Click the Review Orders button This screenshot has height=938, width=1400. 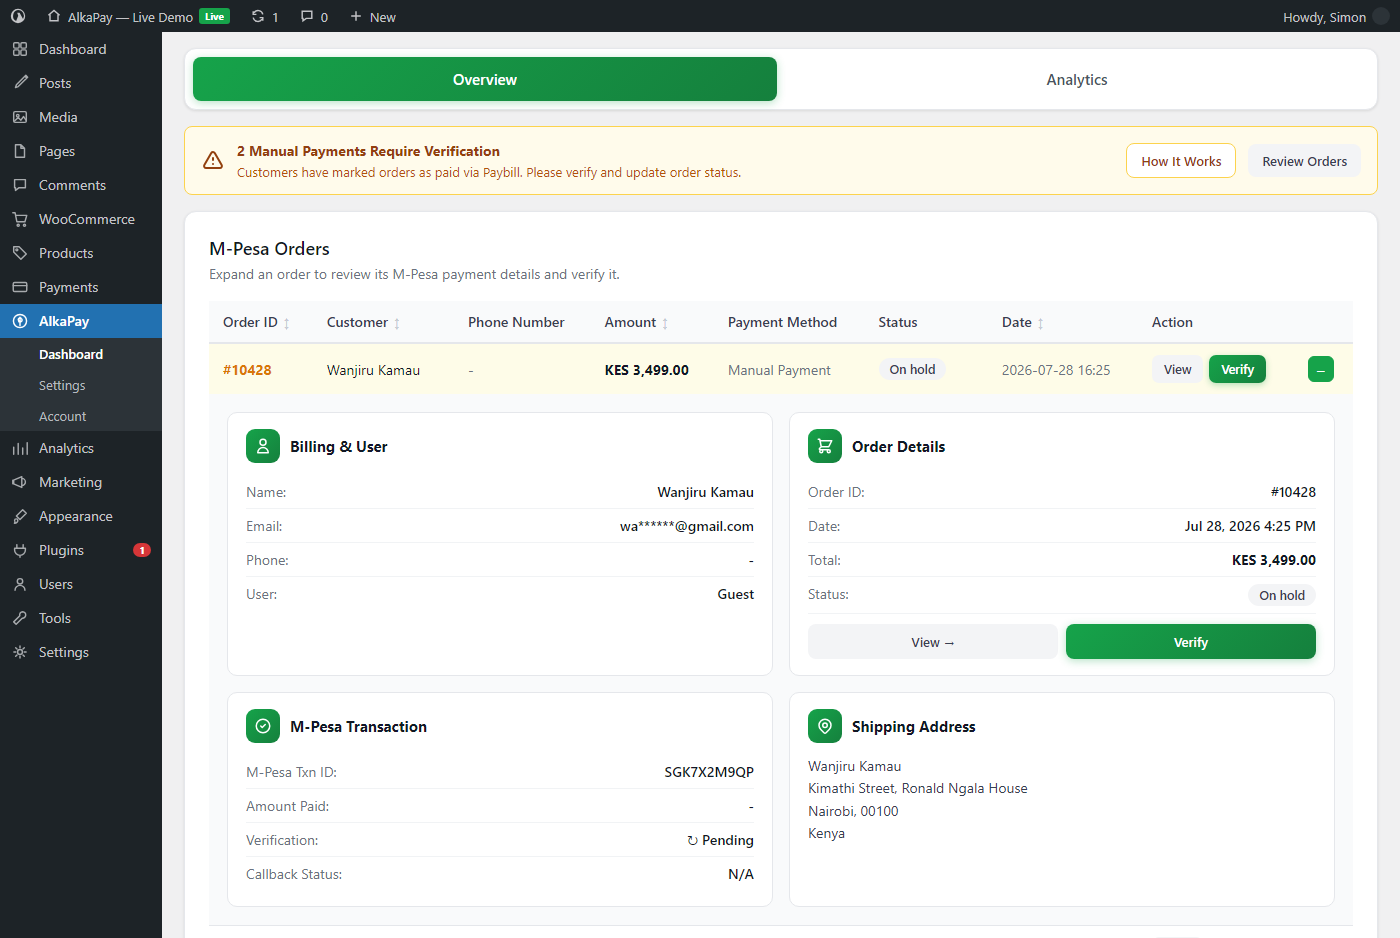(x=1304, y=161)
